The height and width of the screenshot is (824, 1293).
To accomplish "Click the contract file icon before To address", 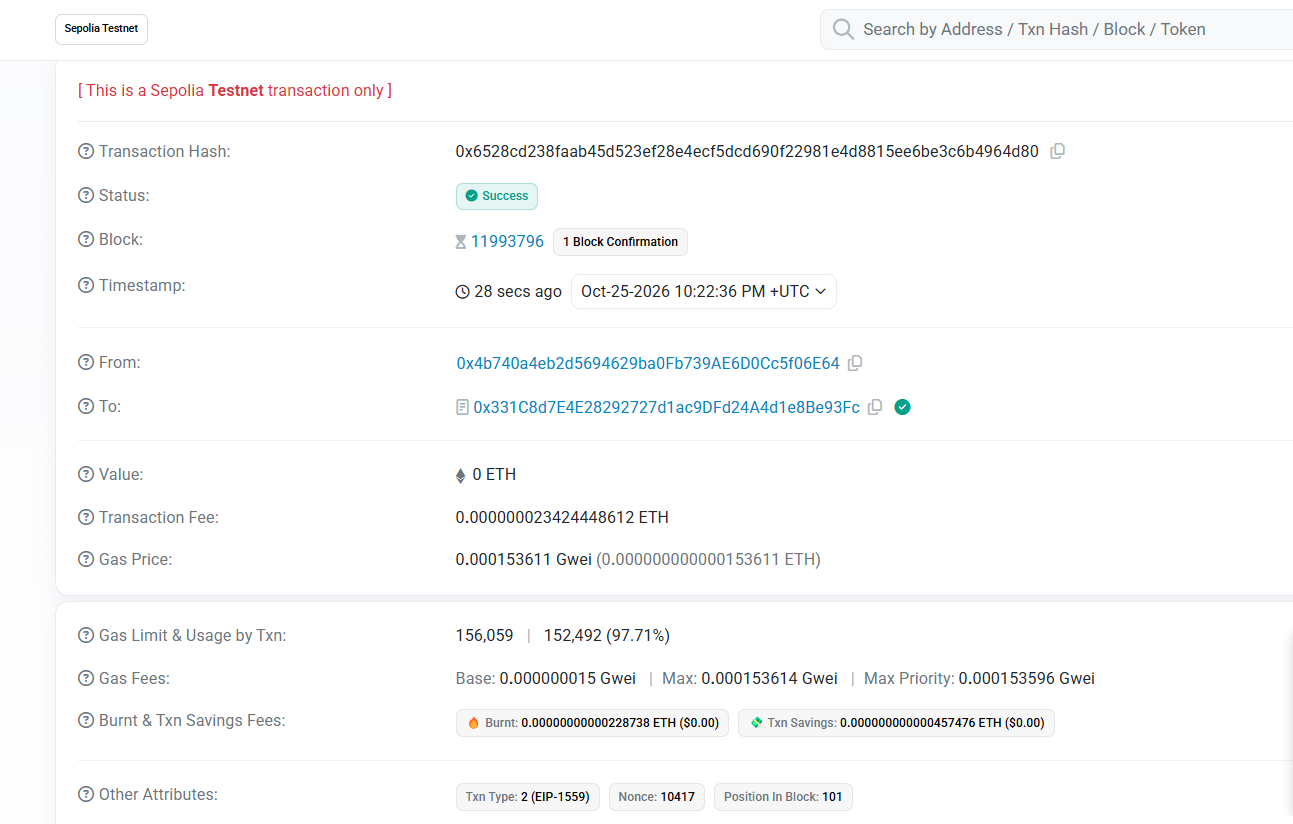I will pos(462,408).
